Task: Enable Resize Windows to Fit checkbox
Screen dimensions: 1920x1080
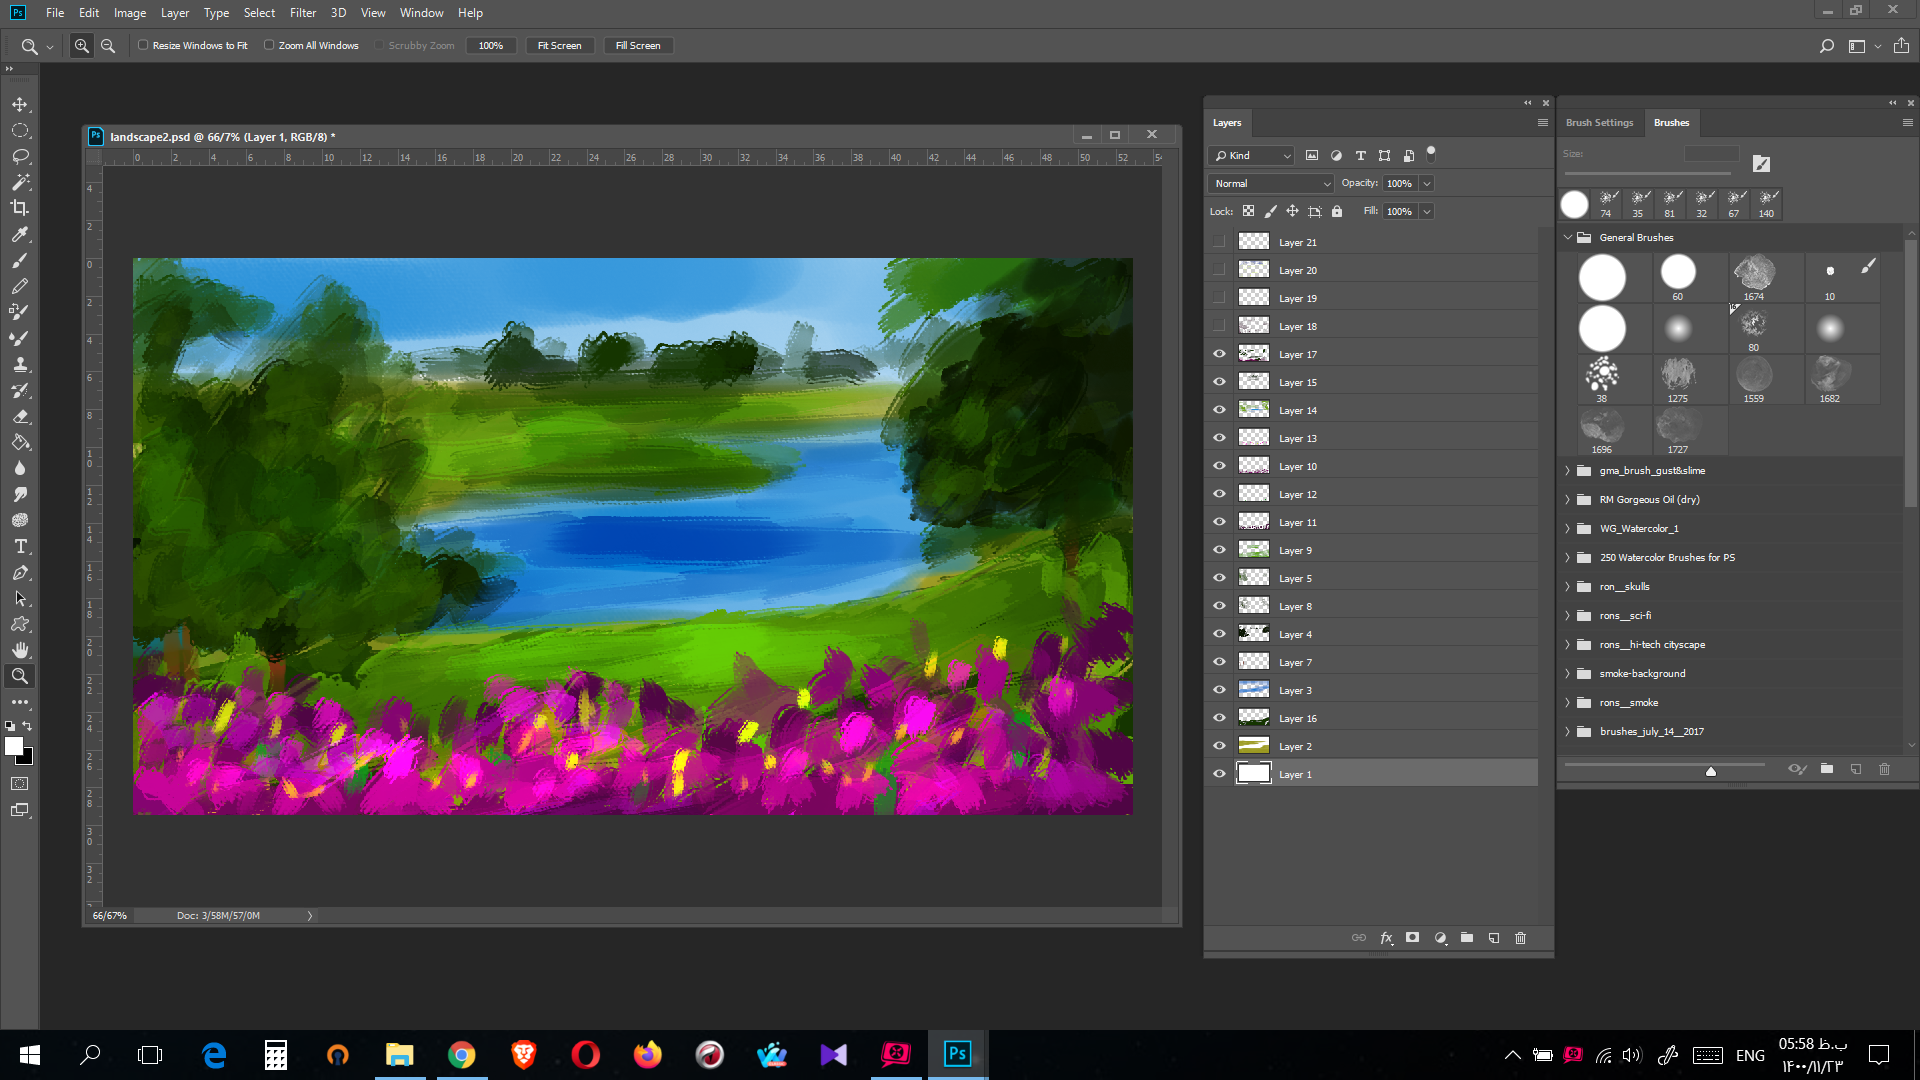Action: tap(143, 45)
